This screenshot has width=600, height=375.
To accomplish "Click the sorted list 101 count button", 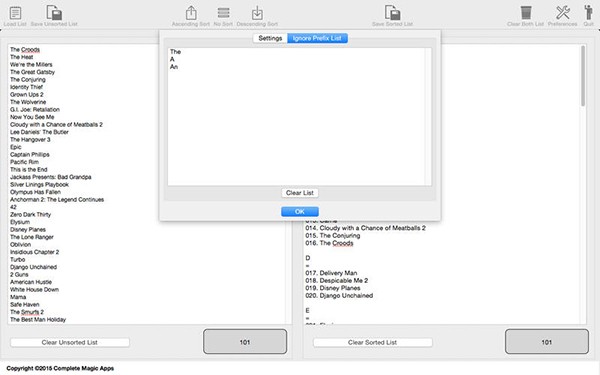I will click(x=546, y=342).
